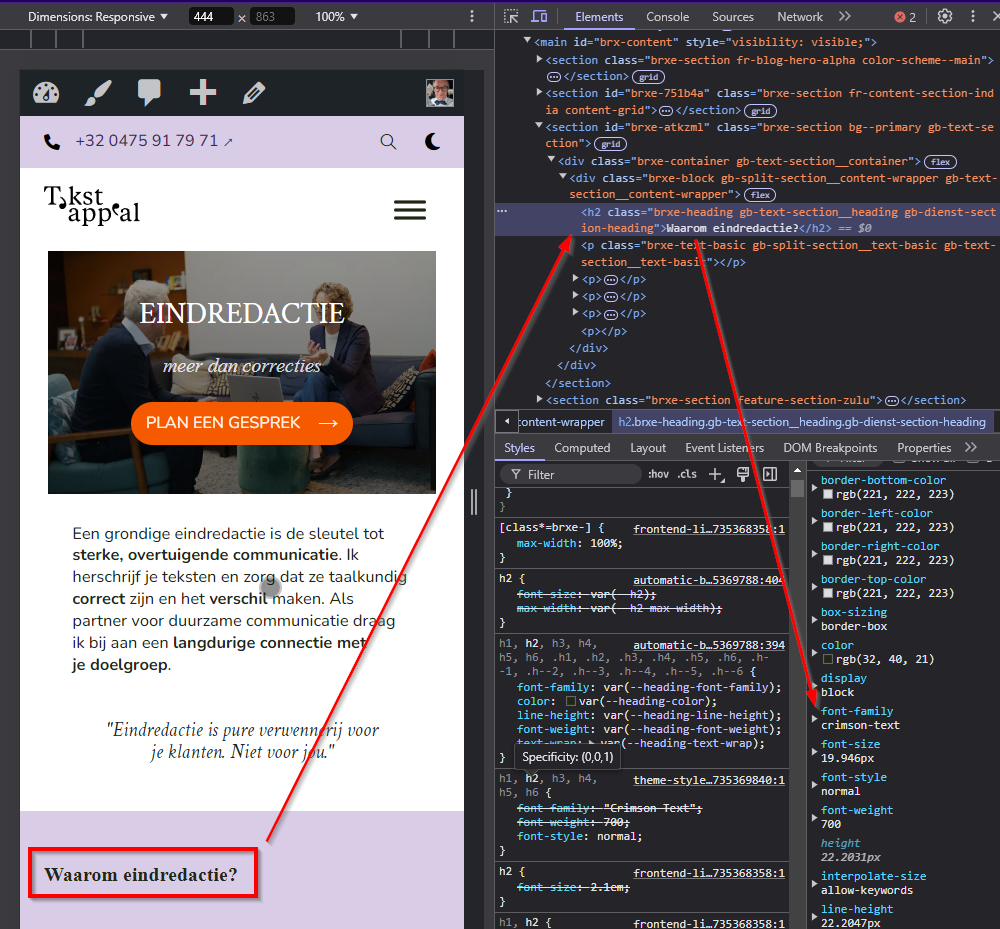Click the viewport width field showing 444

coord(210,17)
